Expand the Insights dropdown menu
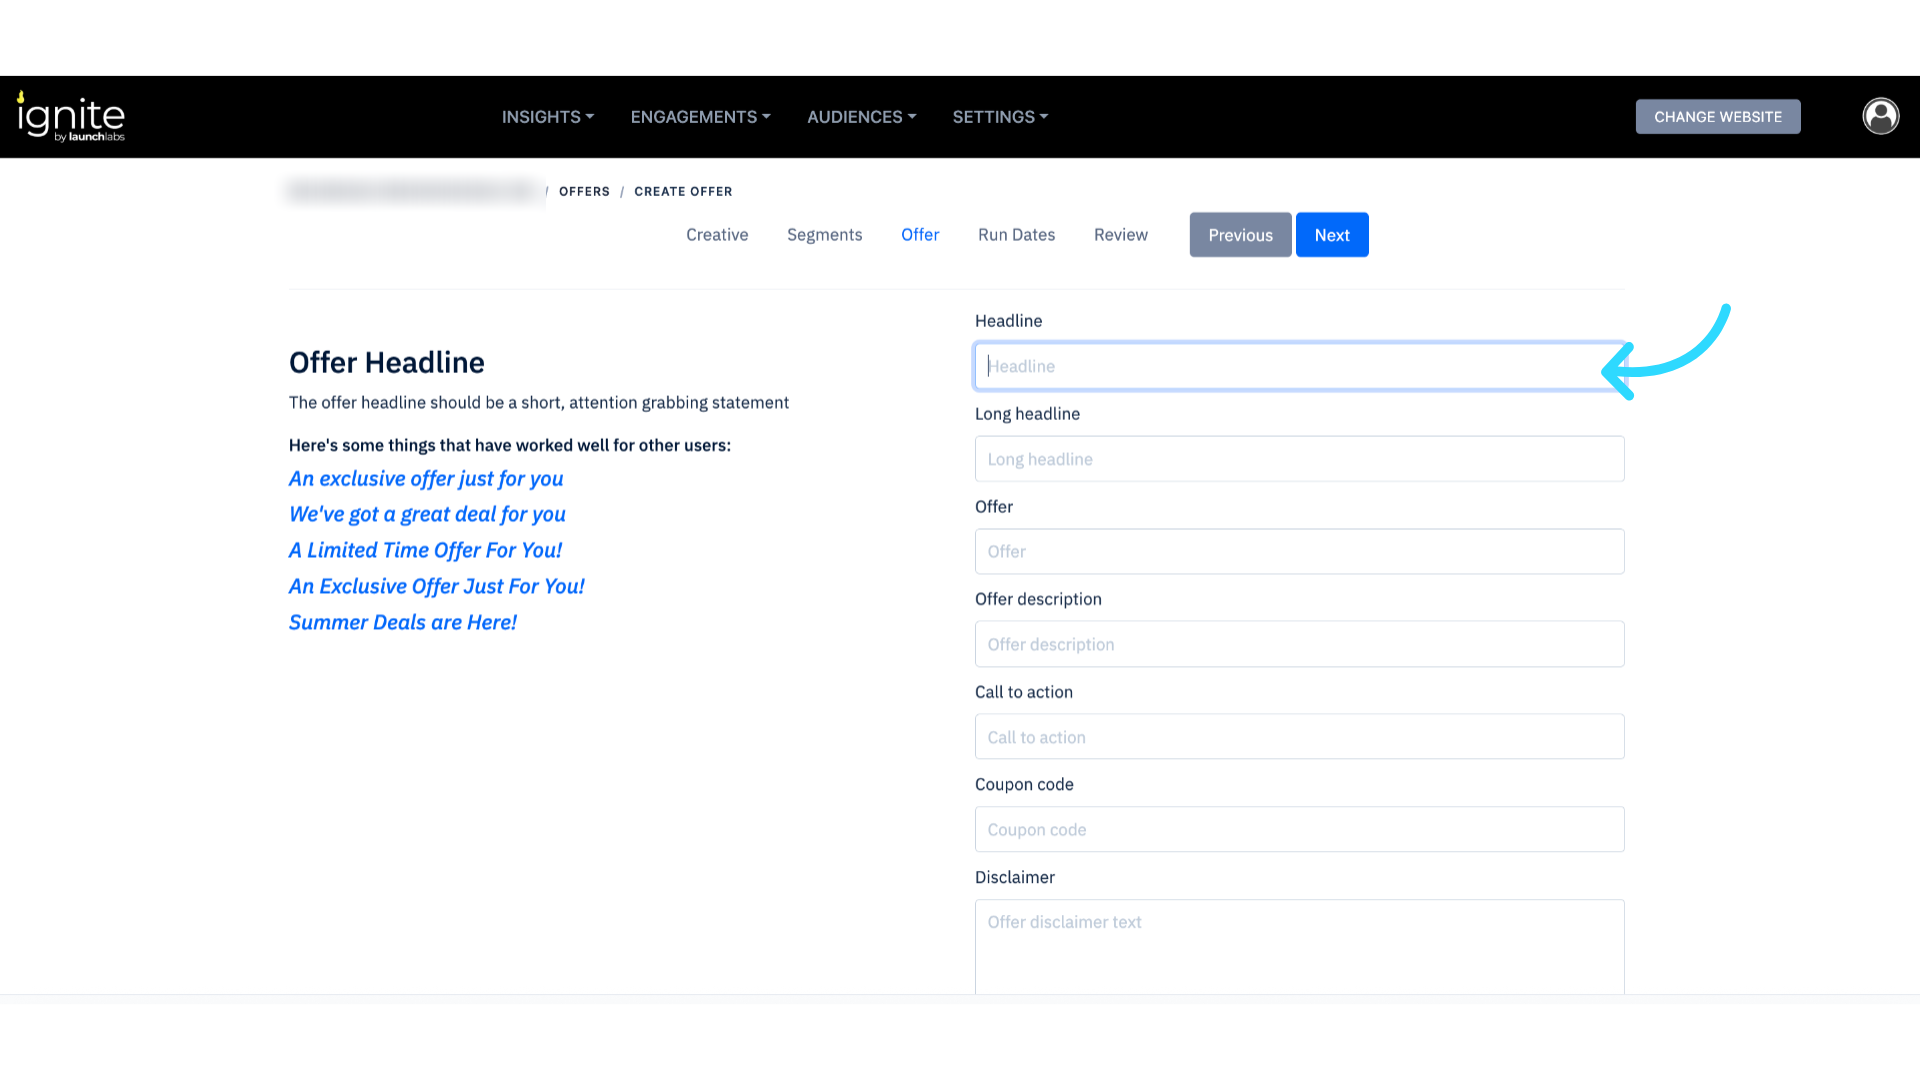 tap(547, 117)
